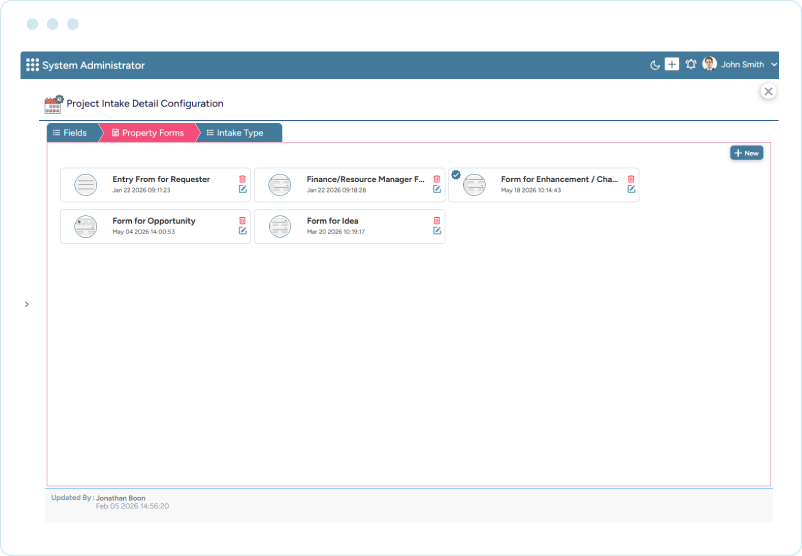Click date Jan 22 2026 09:11:23

tap(141, 190)
